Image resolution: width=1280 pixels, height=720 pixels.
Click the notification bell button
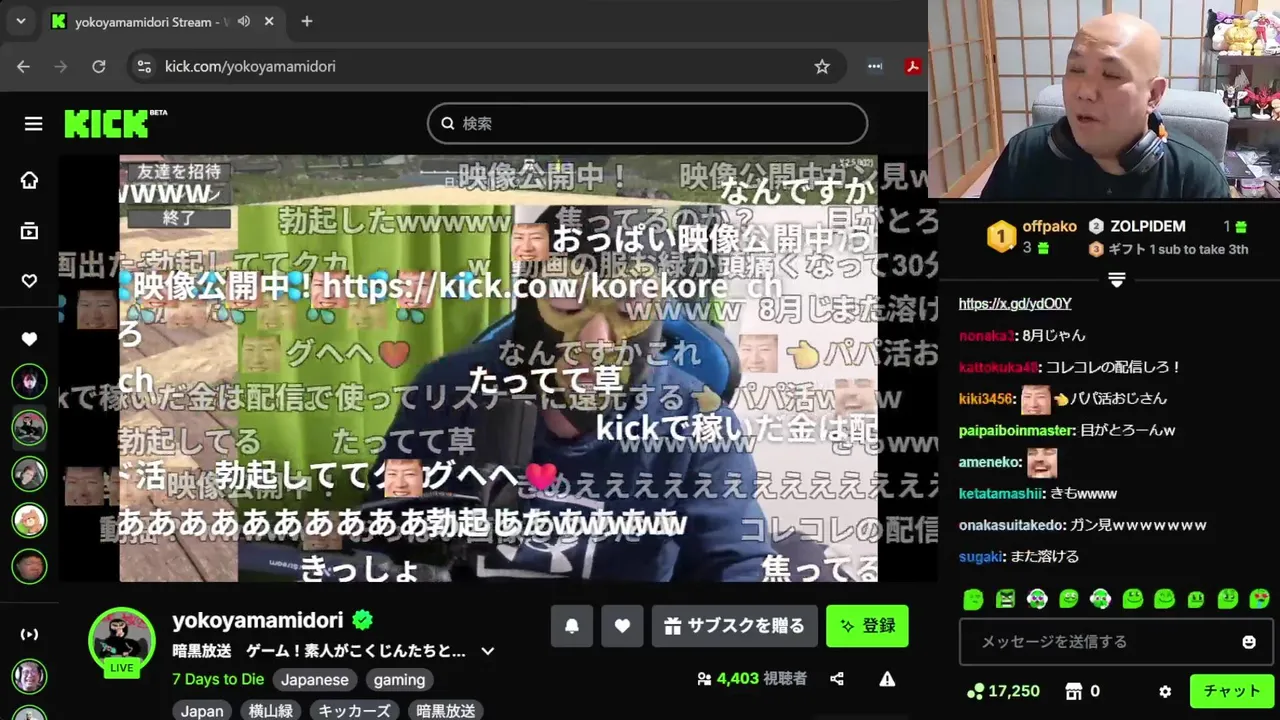pyautogui.click(x=572, y=626)
